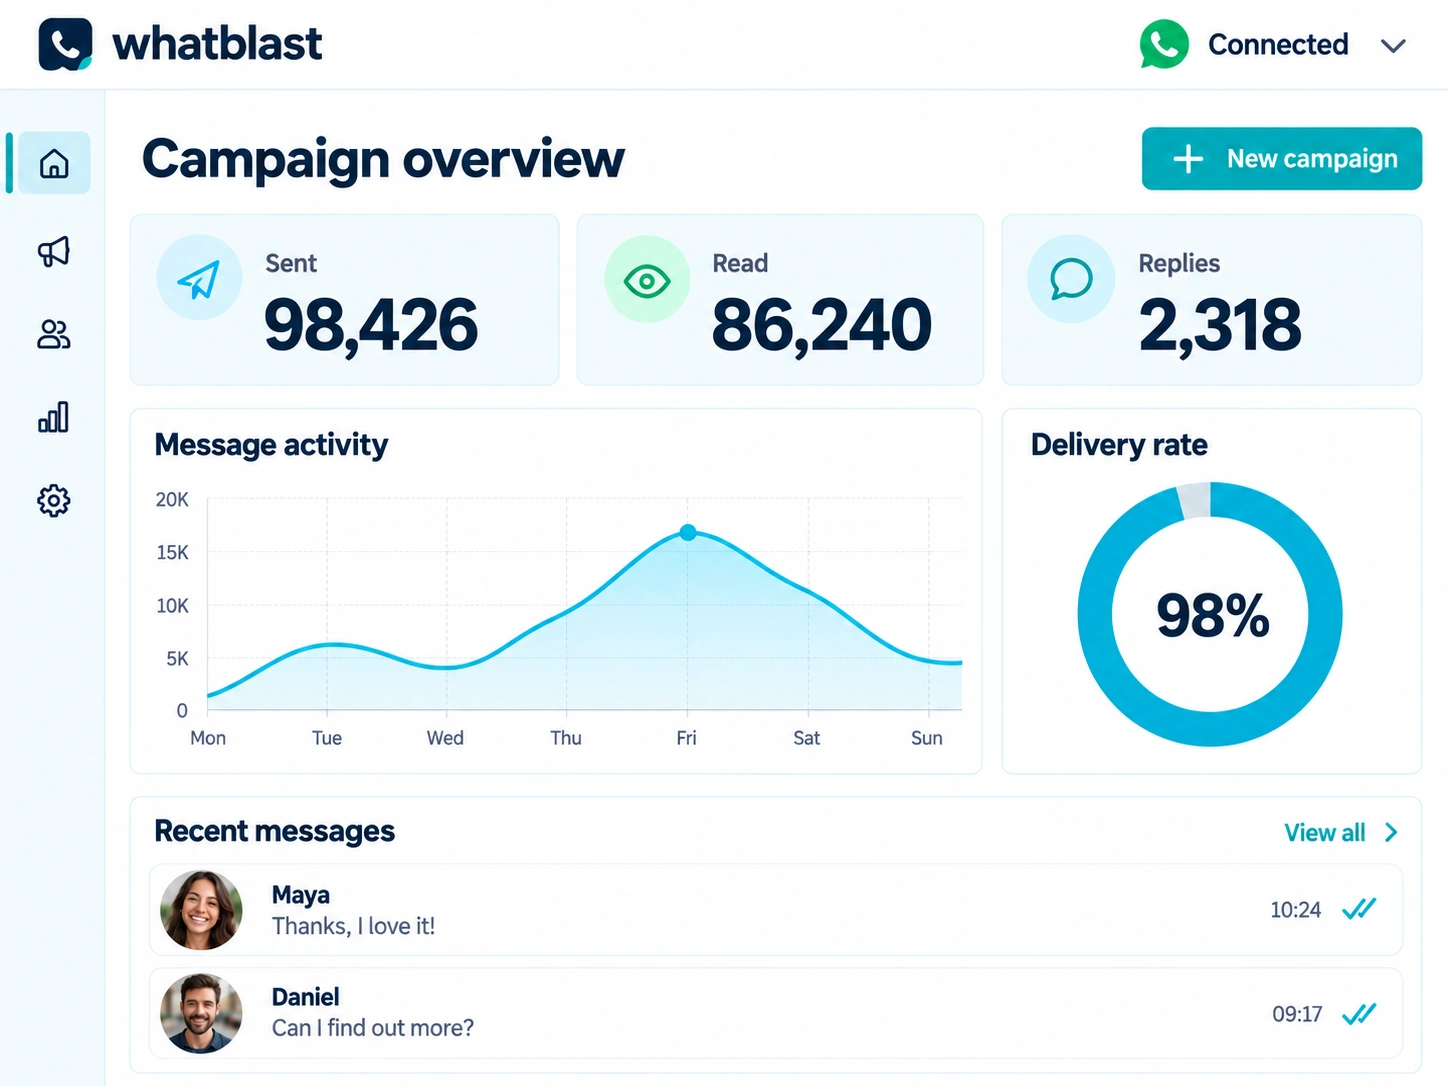Click the whatblast brand name

pyautogui.click(x=217, y=44)
